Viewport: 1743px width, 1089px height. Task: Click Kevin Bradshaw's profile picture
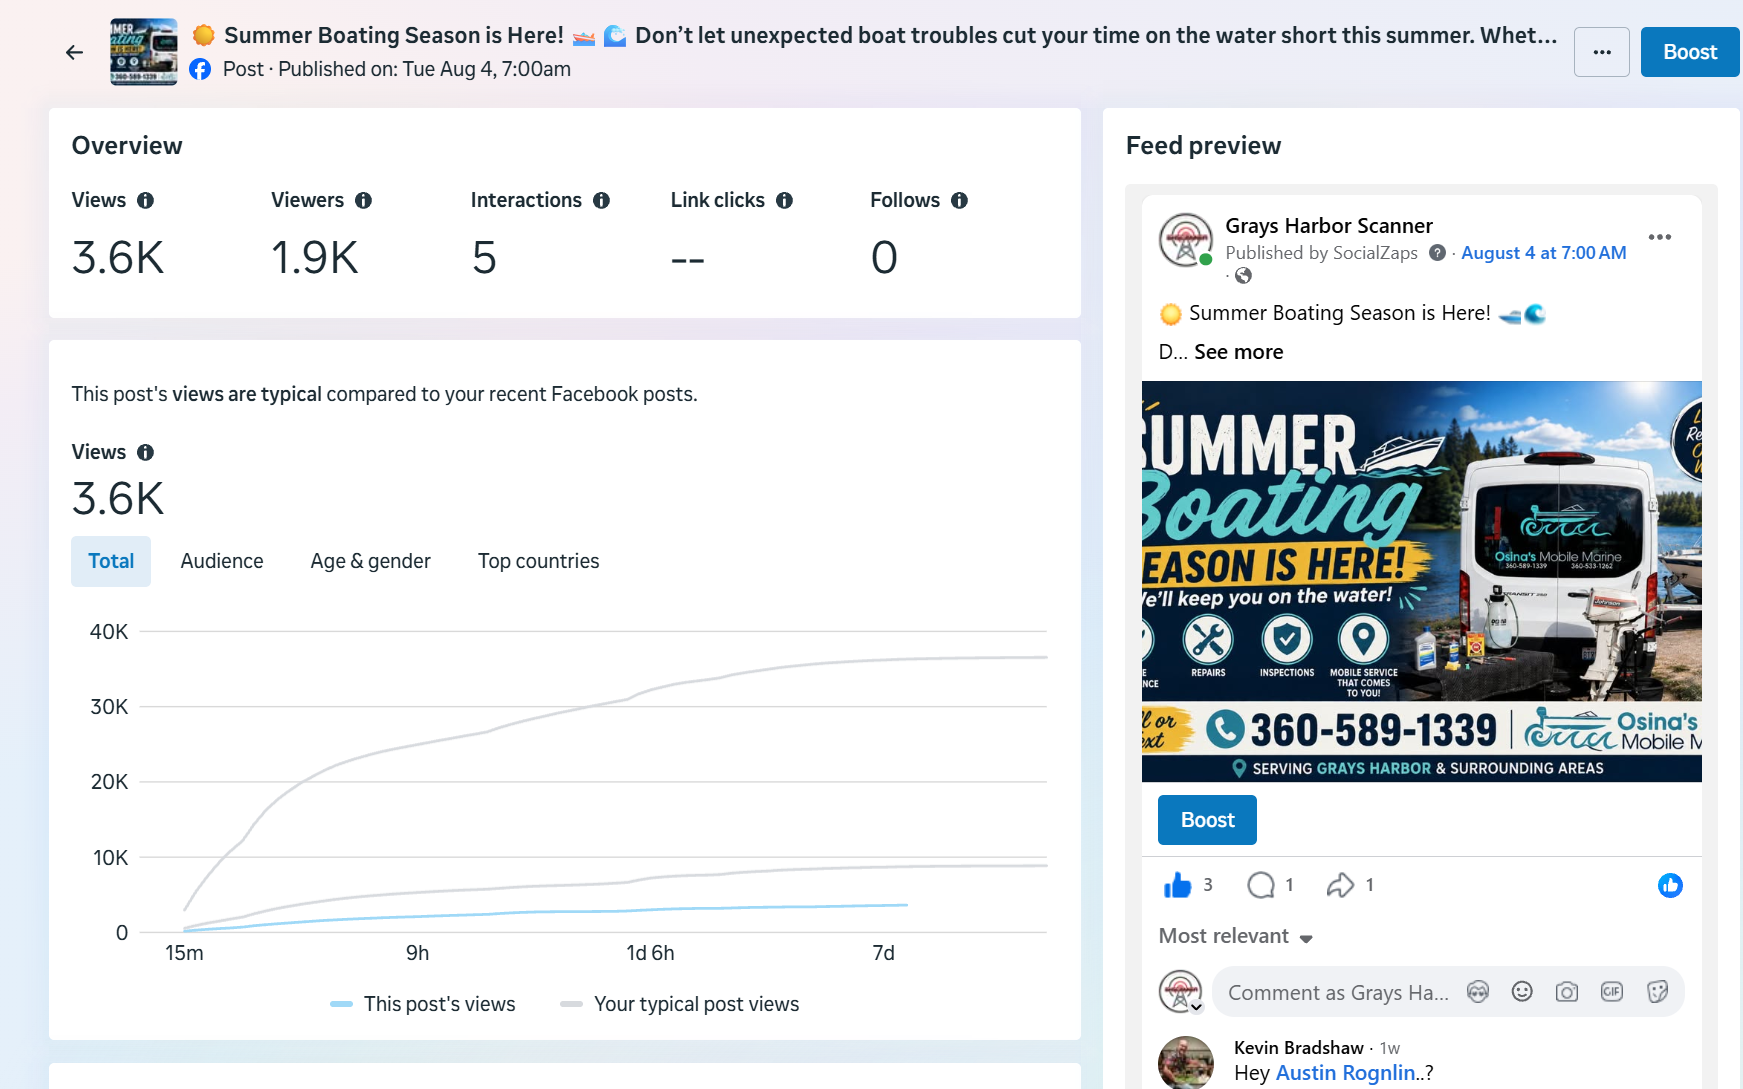point(1186,1063)
